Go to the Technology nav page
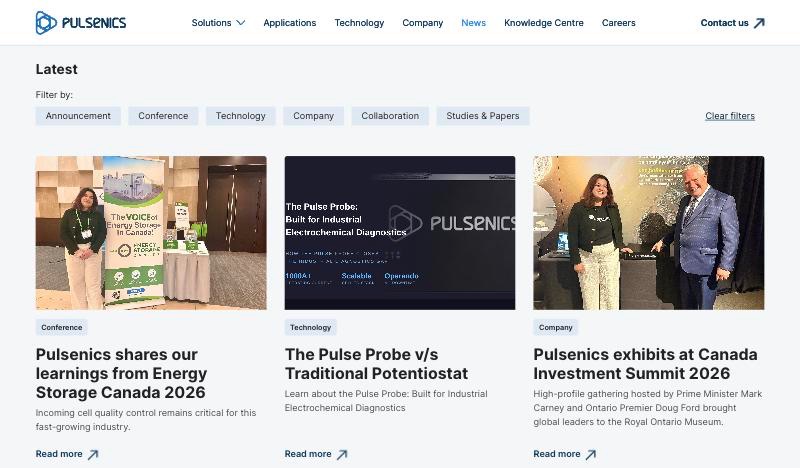Screen dimensions: 800x468 coord(359,22)
